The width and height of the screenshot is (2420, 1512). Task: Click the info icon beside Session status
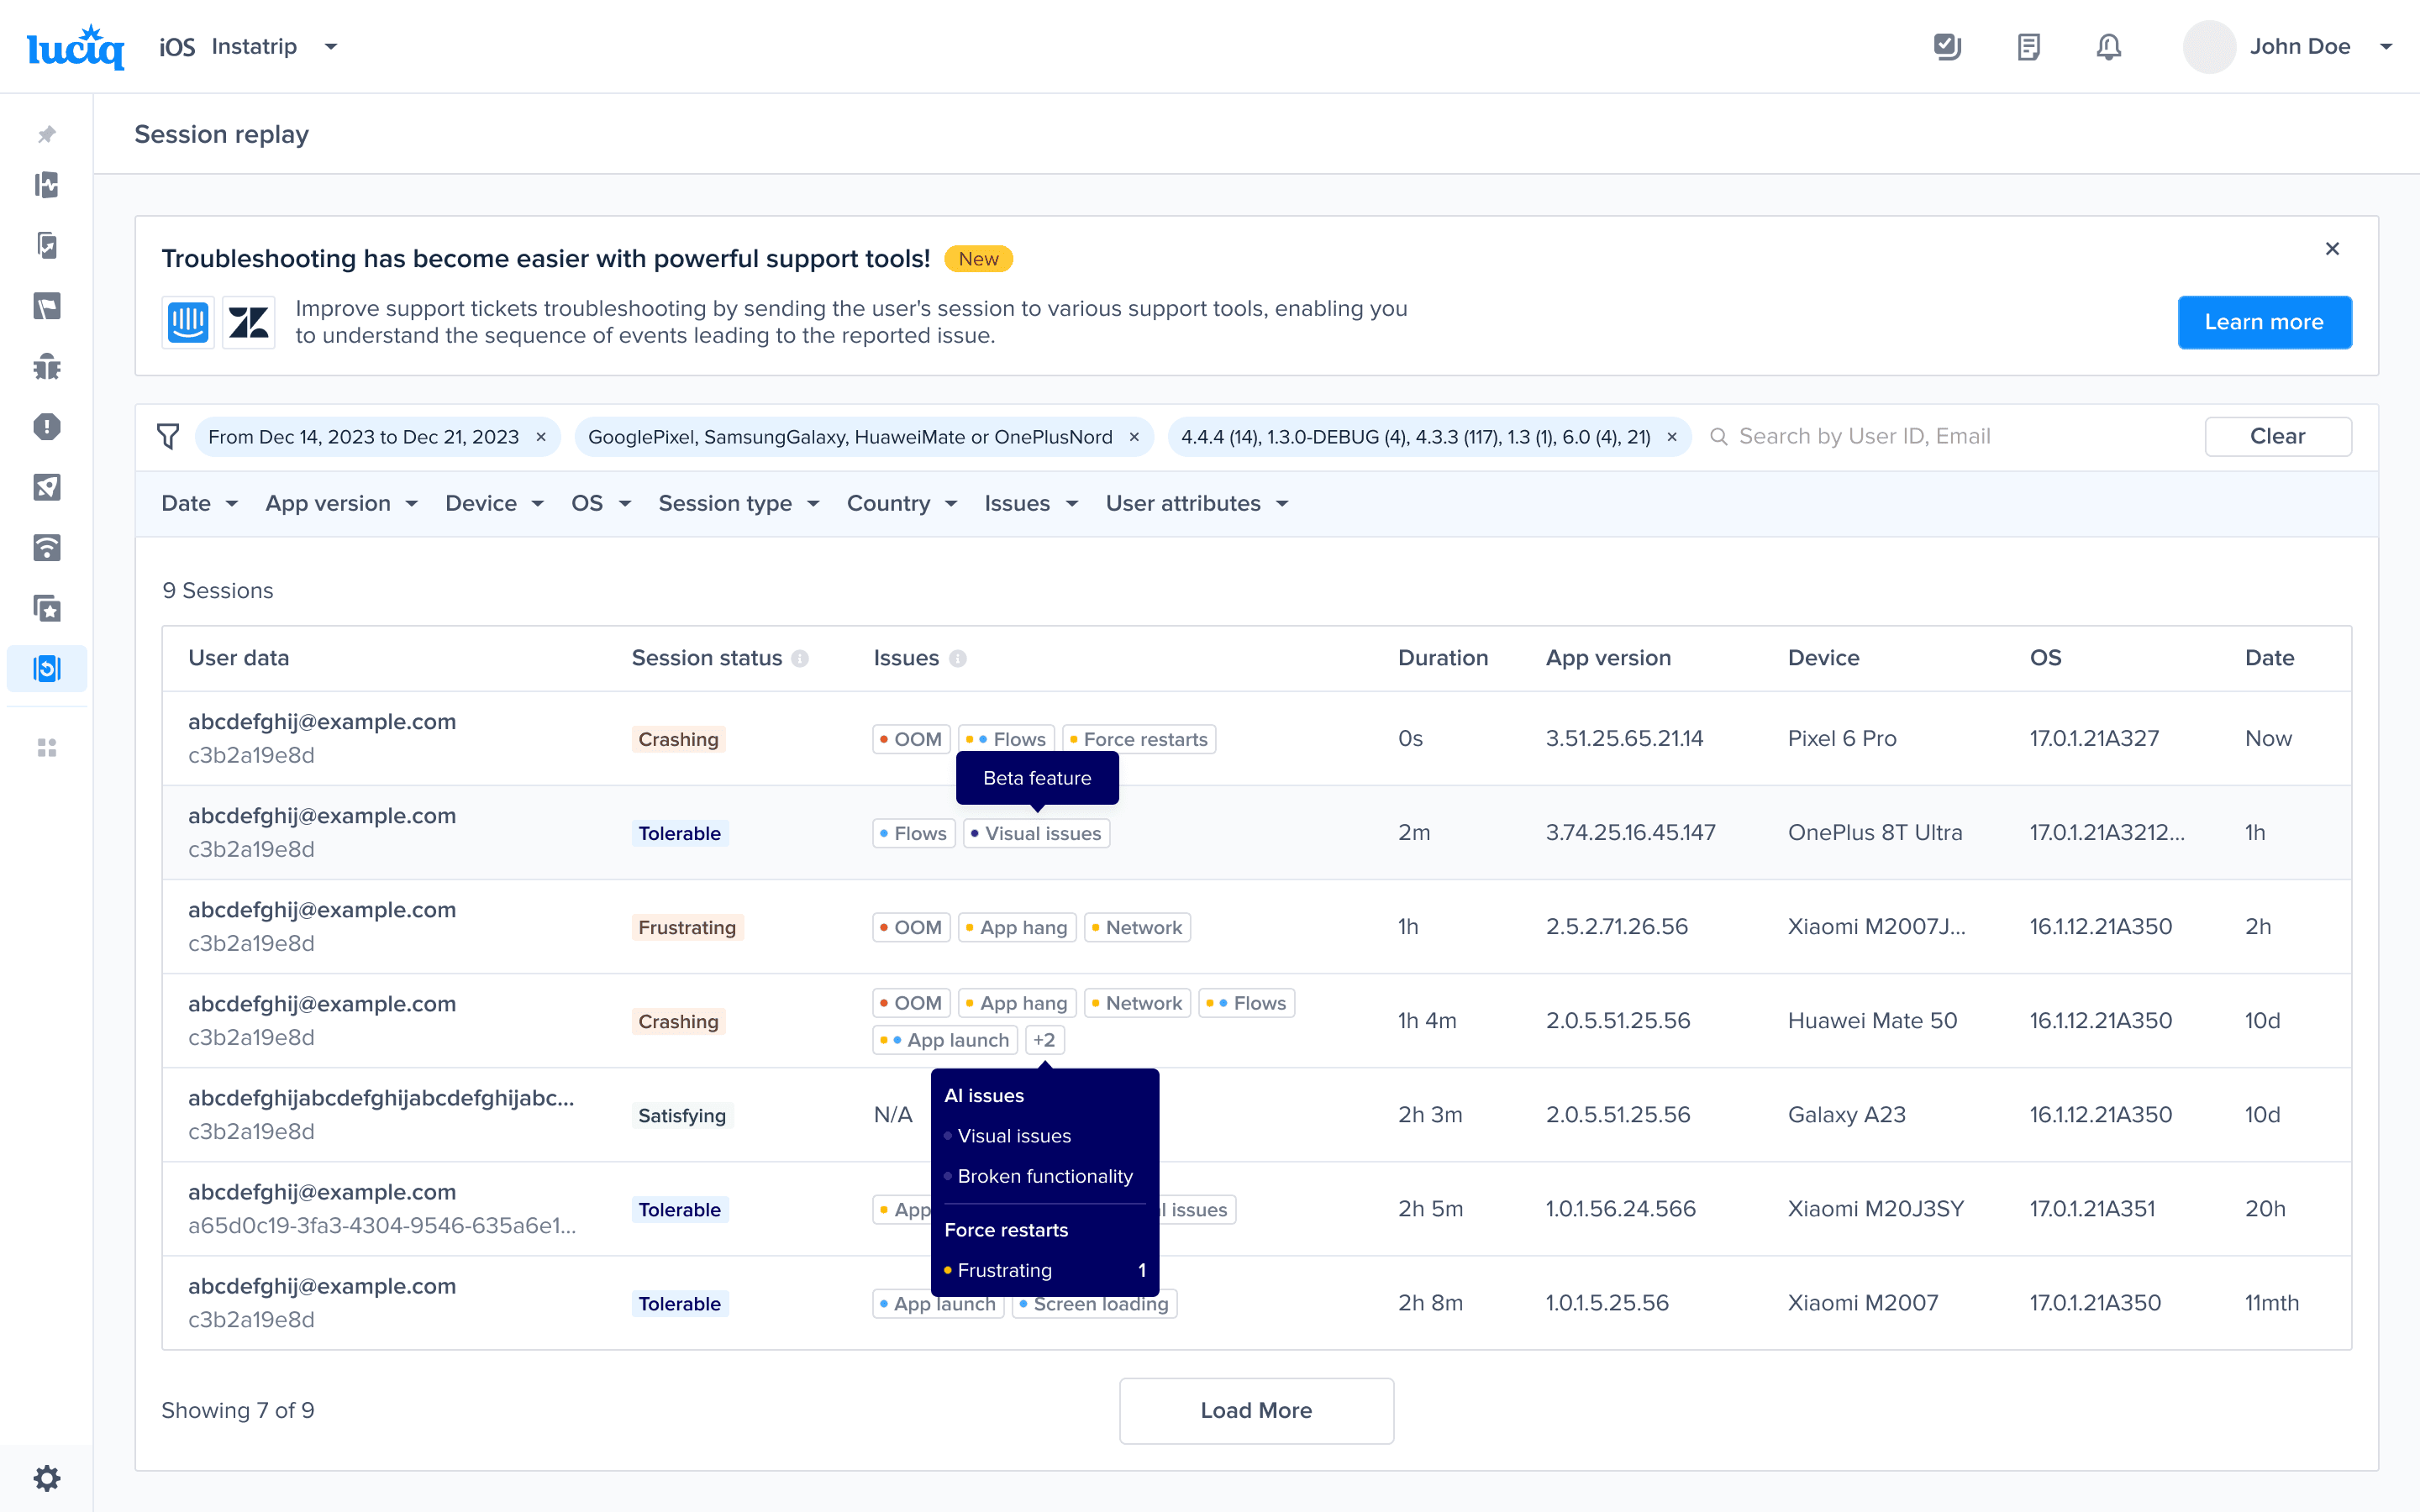point(799,658)
